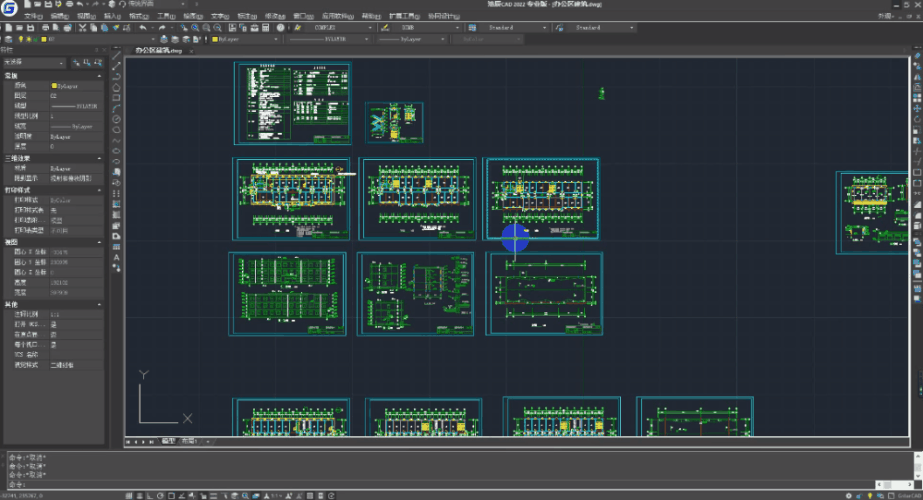The image size is (923, 500).
Task: Collapse the 三维效果 properties section
Action: point(98,158)
